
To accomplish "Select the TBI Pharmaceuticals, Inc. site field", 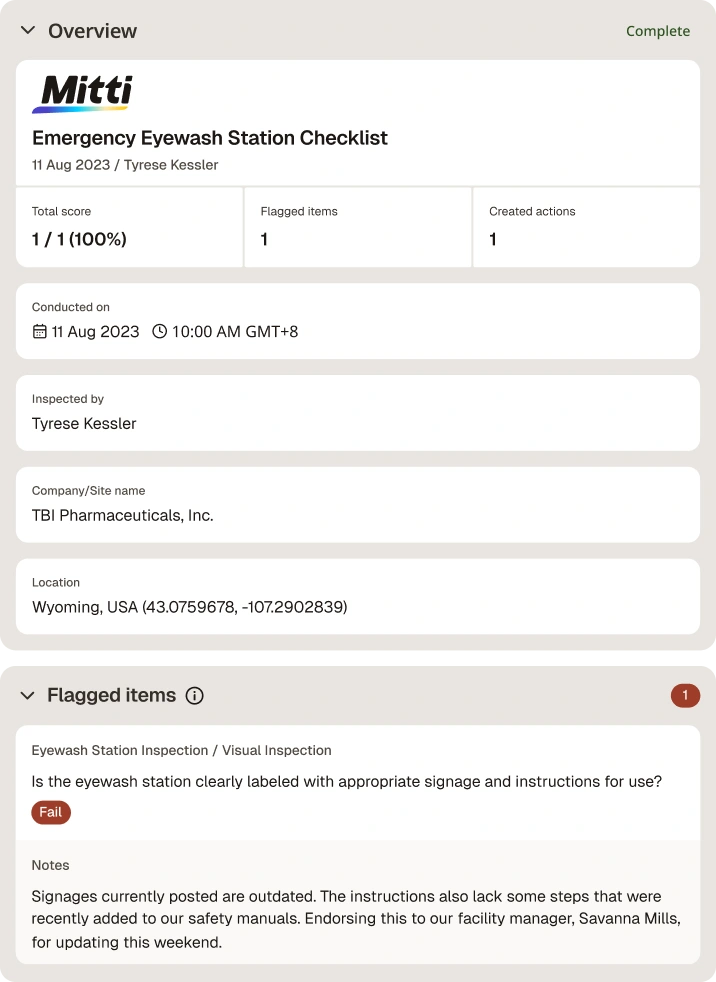I will (x=358, y=505).
